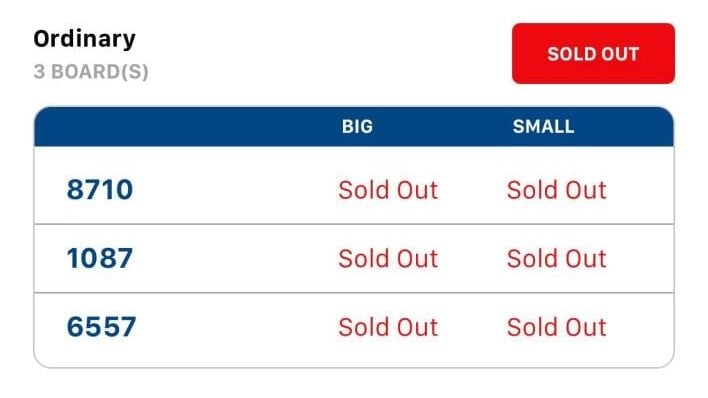The height and width of the screenshot is (398, 708).
Task: Click SMALL Sold Out for 1087
Action: [x=556, y=258]
